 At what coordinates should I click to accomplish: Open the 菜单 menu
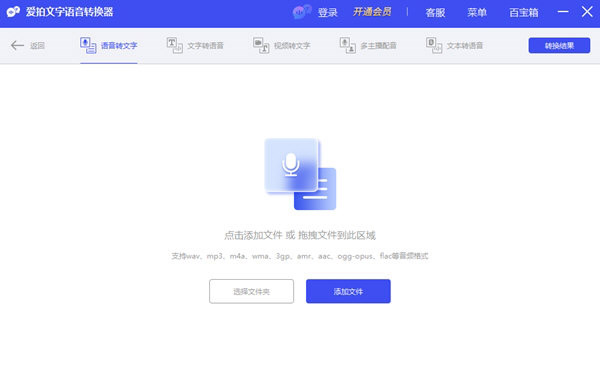click(477, 13)
